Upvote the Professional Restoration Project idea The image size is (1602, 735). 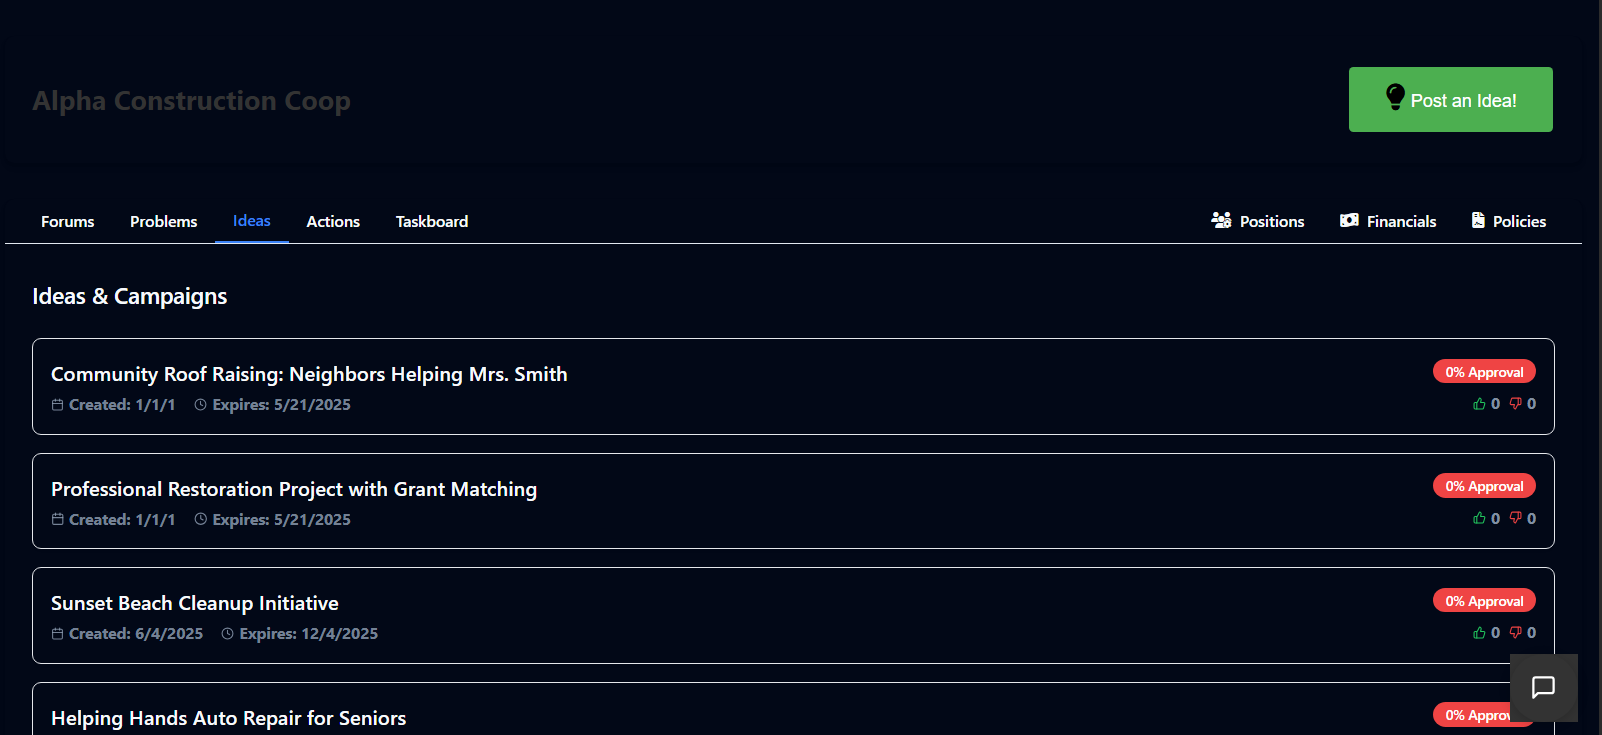1479,518
